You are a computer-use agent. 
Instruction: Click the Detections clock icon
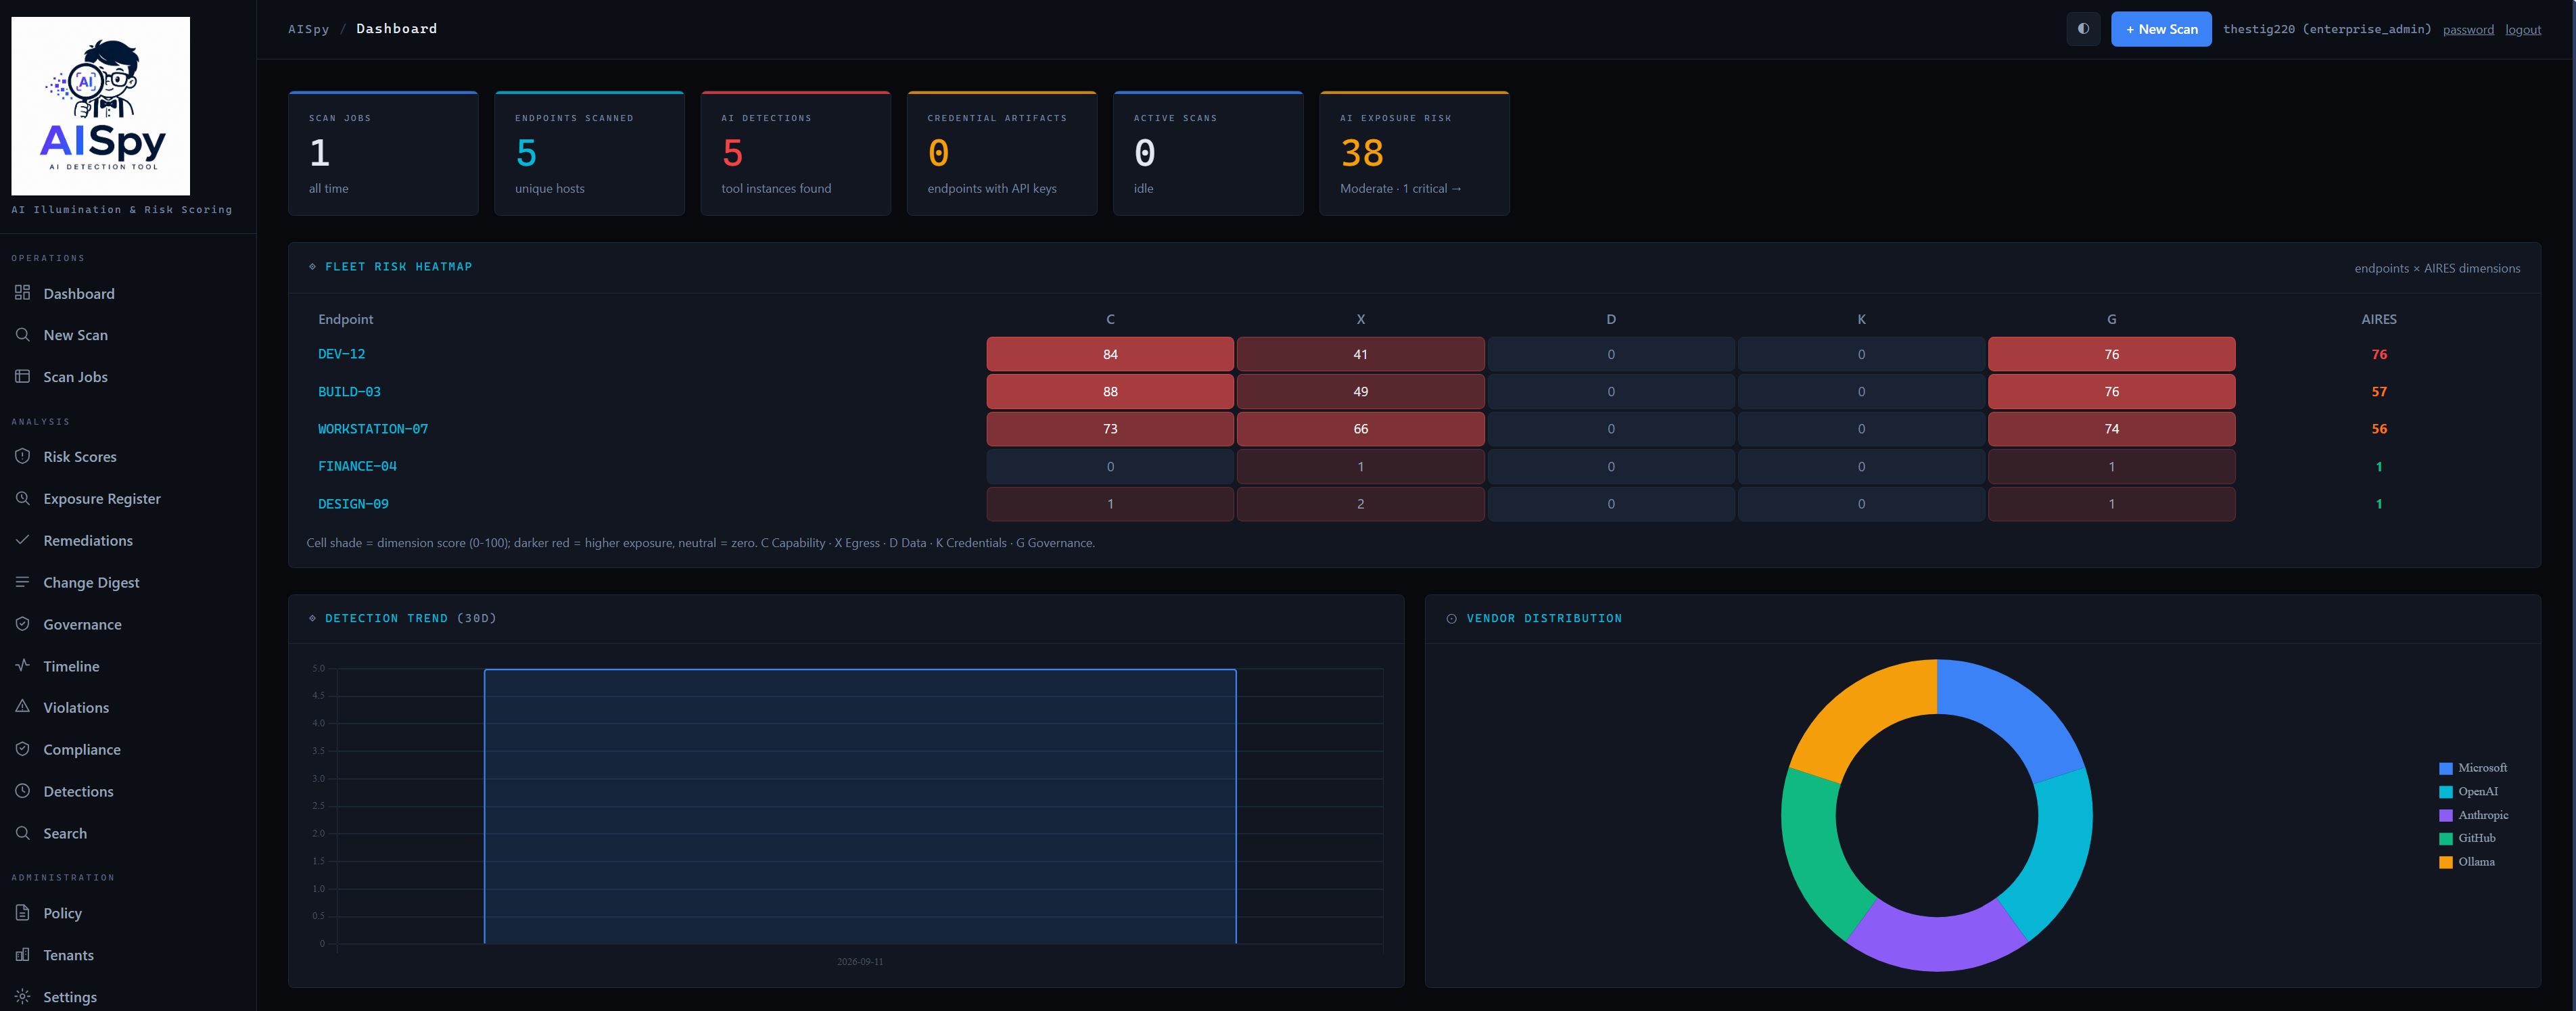click(22, 791)
